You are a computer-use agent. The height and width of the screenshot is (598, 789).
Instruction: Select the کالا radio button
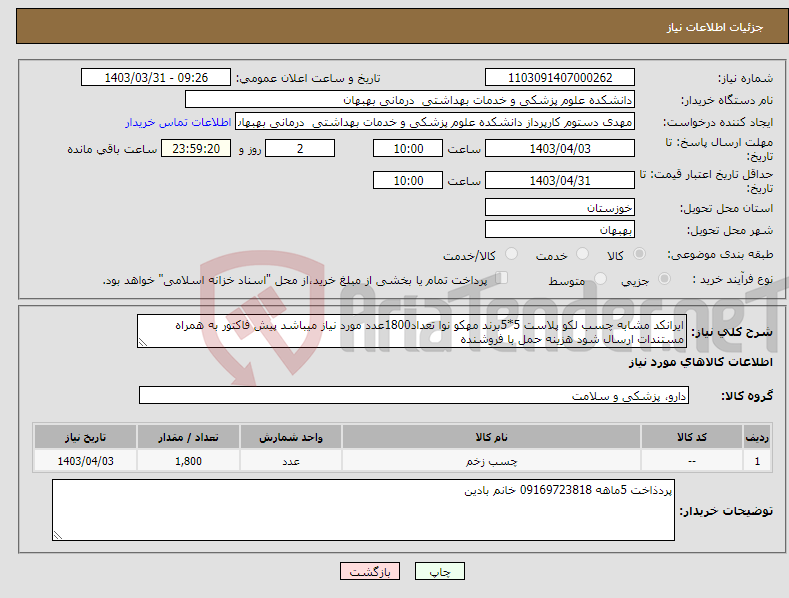639,254
